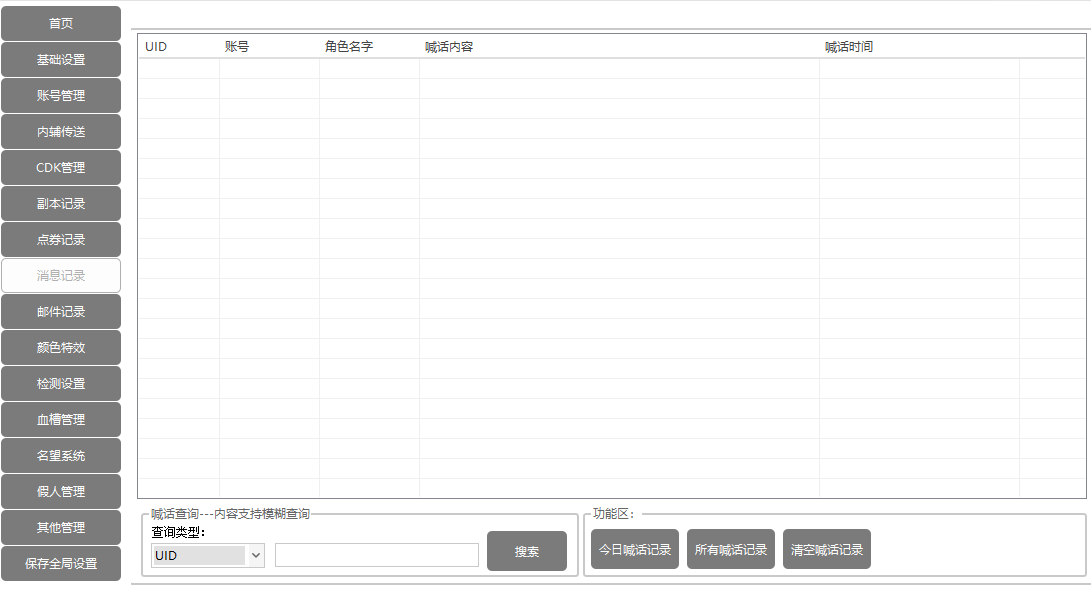Screen dimensions: 1091x602
Task: Open the 点券记录 page
Action: (x=61, y=240)
